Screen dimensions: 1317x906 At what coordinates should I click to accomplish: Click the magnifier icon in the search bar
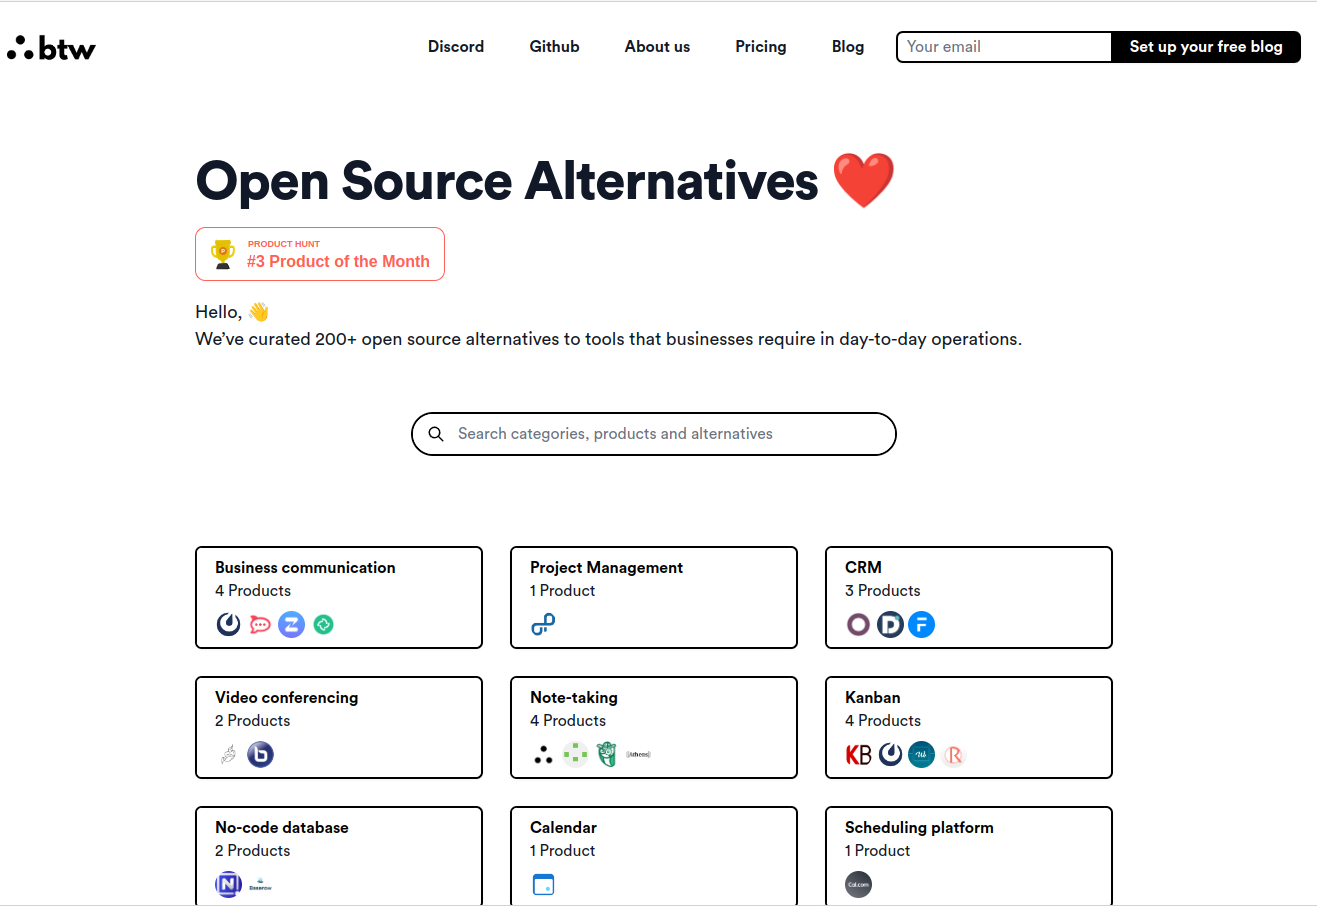tap(436, 434)
